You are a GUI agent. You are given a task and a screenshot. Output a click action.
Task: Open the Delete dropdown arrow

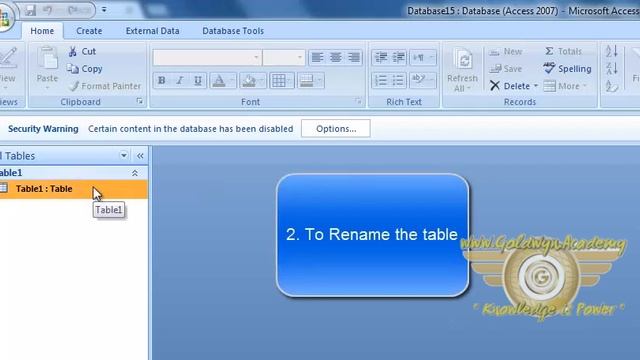click(536, 86)
